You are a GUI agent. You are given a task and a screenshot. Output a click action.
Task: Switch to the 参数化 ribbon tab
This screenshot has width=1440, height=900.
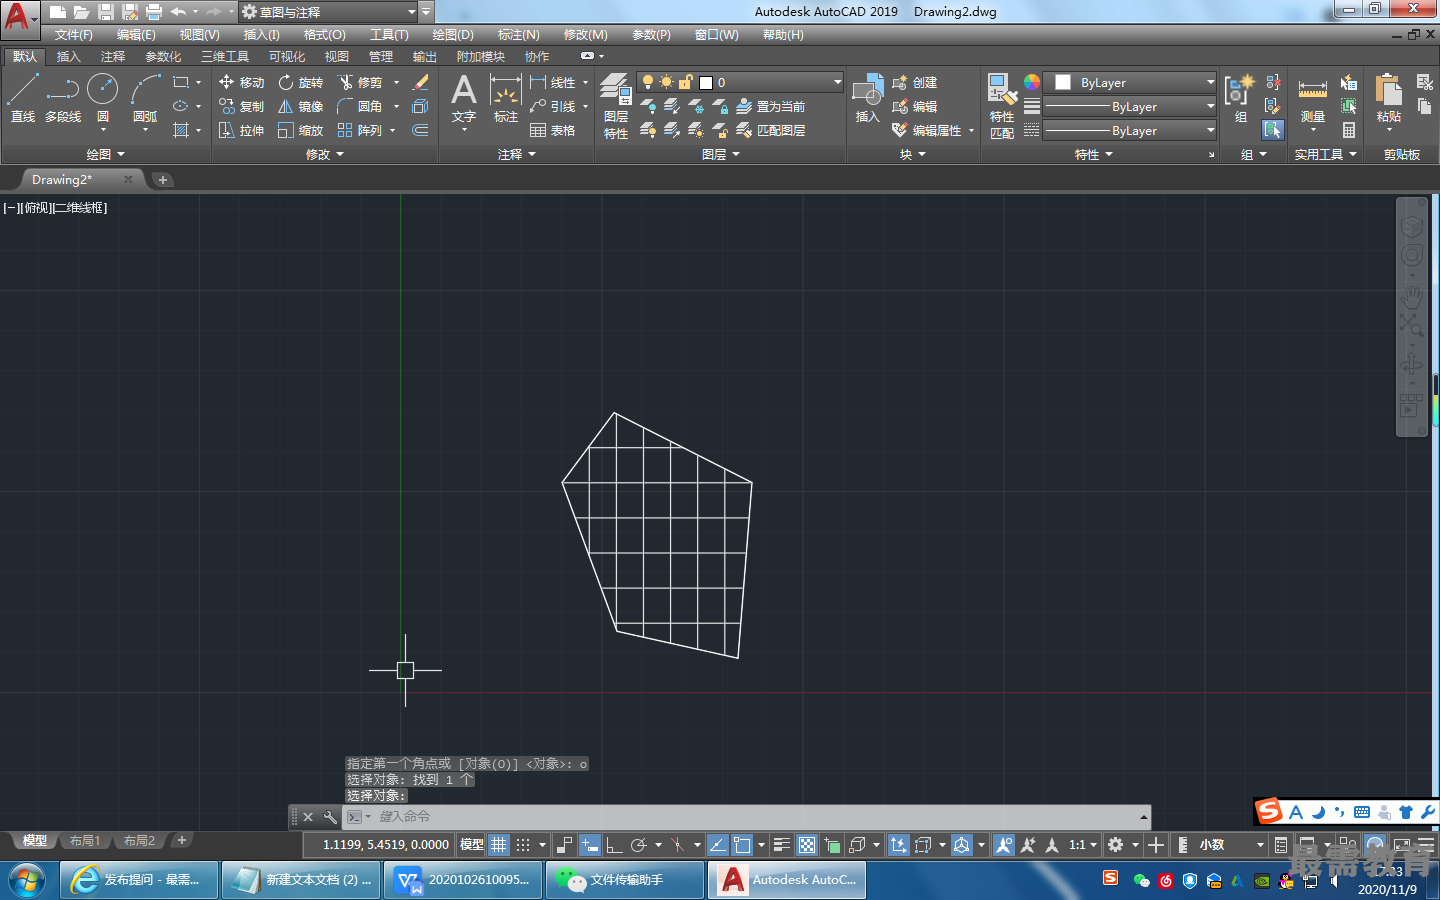163,56
